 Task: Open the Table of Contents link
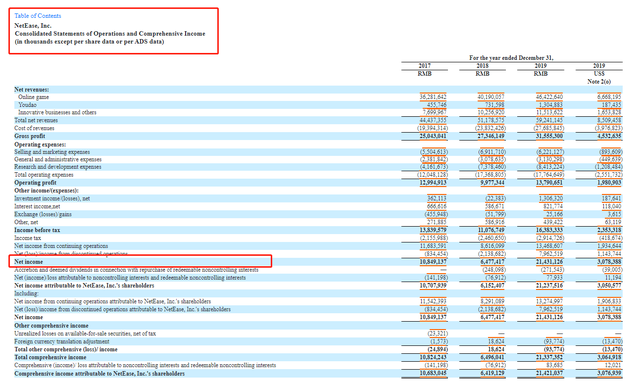(38, 16)
